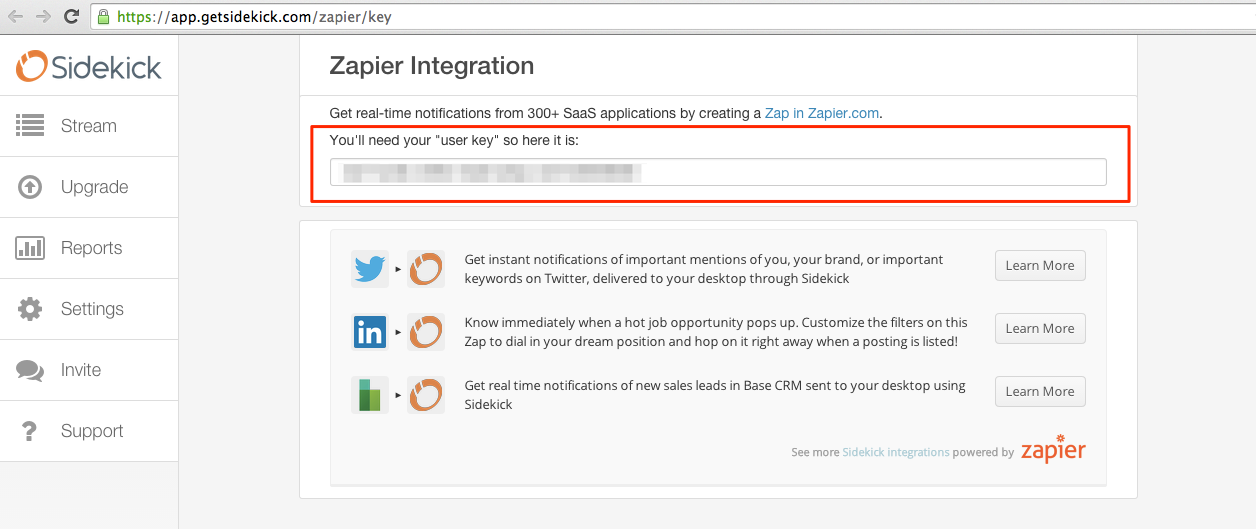The image size is (1256, 529).
Task: Select the user key text field
Action: coord(718,172)
